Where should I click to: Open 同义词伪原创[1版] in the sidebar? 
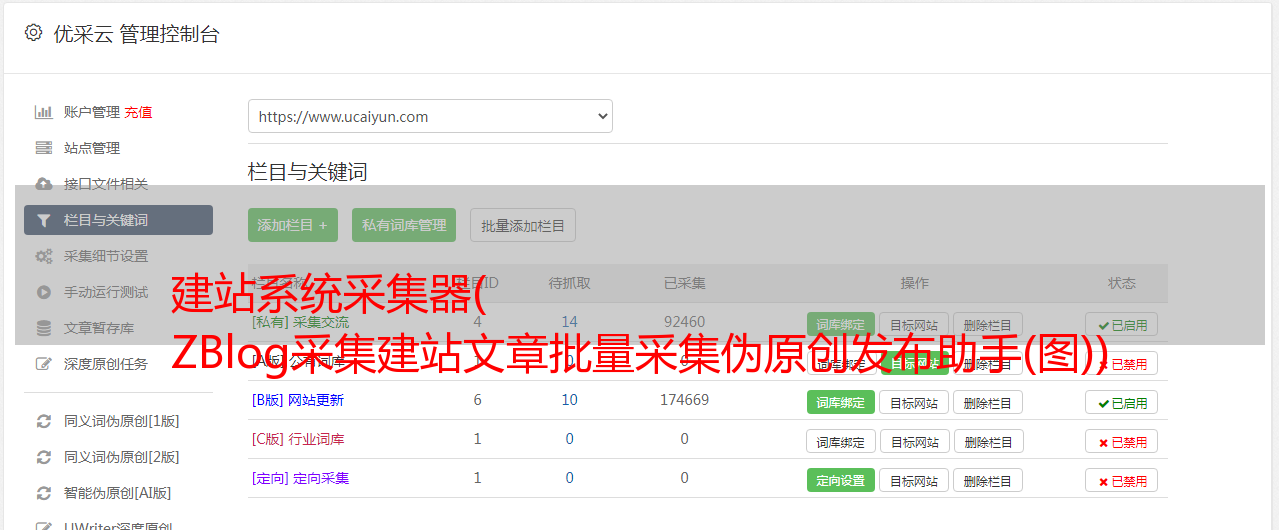(x=121, y=421)
